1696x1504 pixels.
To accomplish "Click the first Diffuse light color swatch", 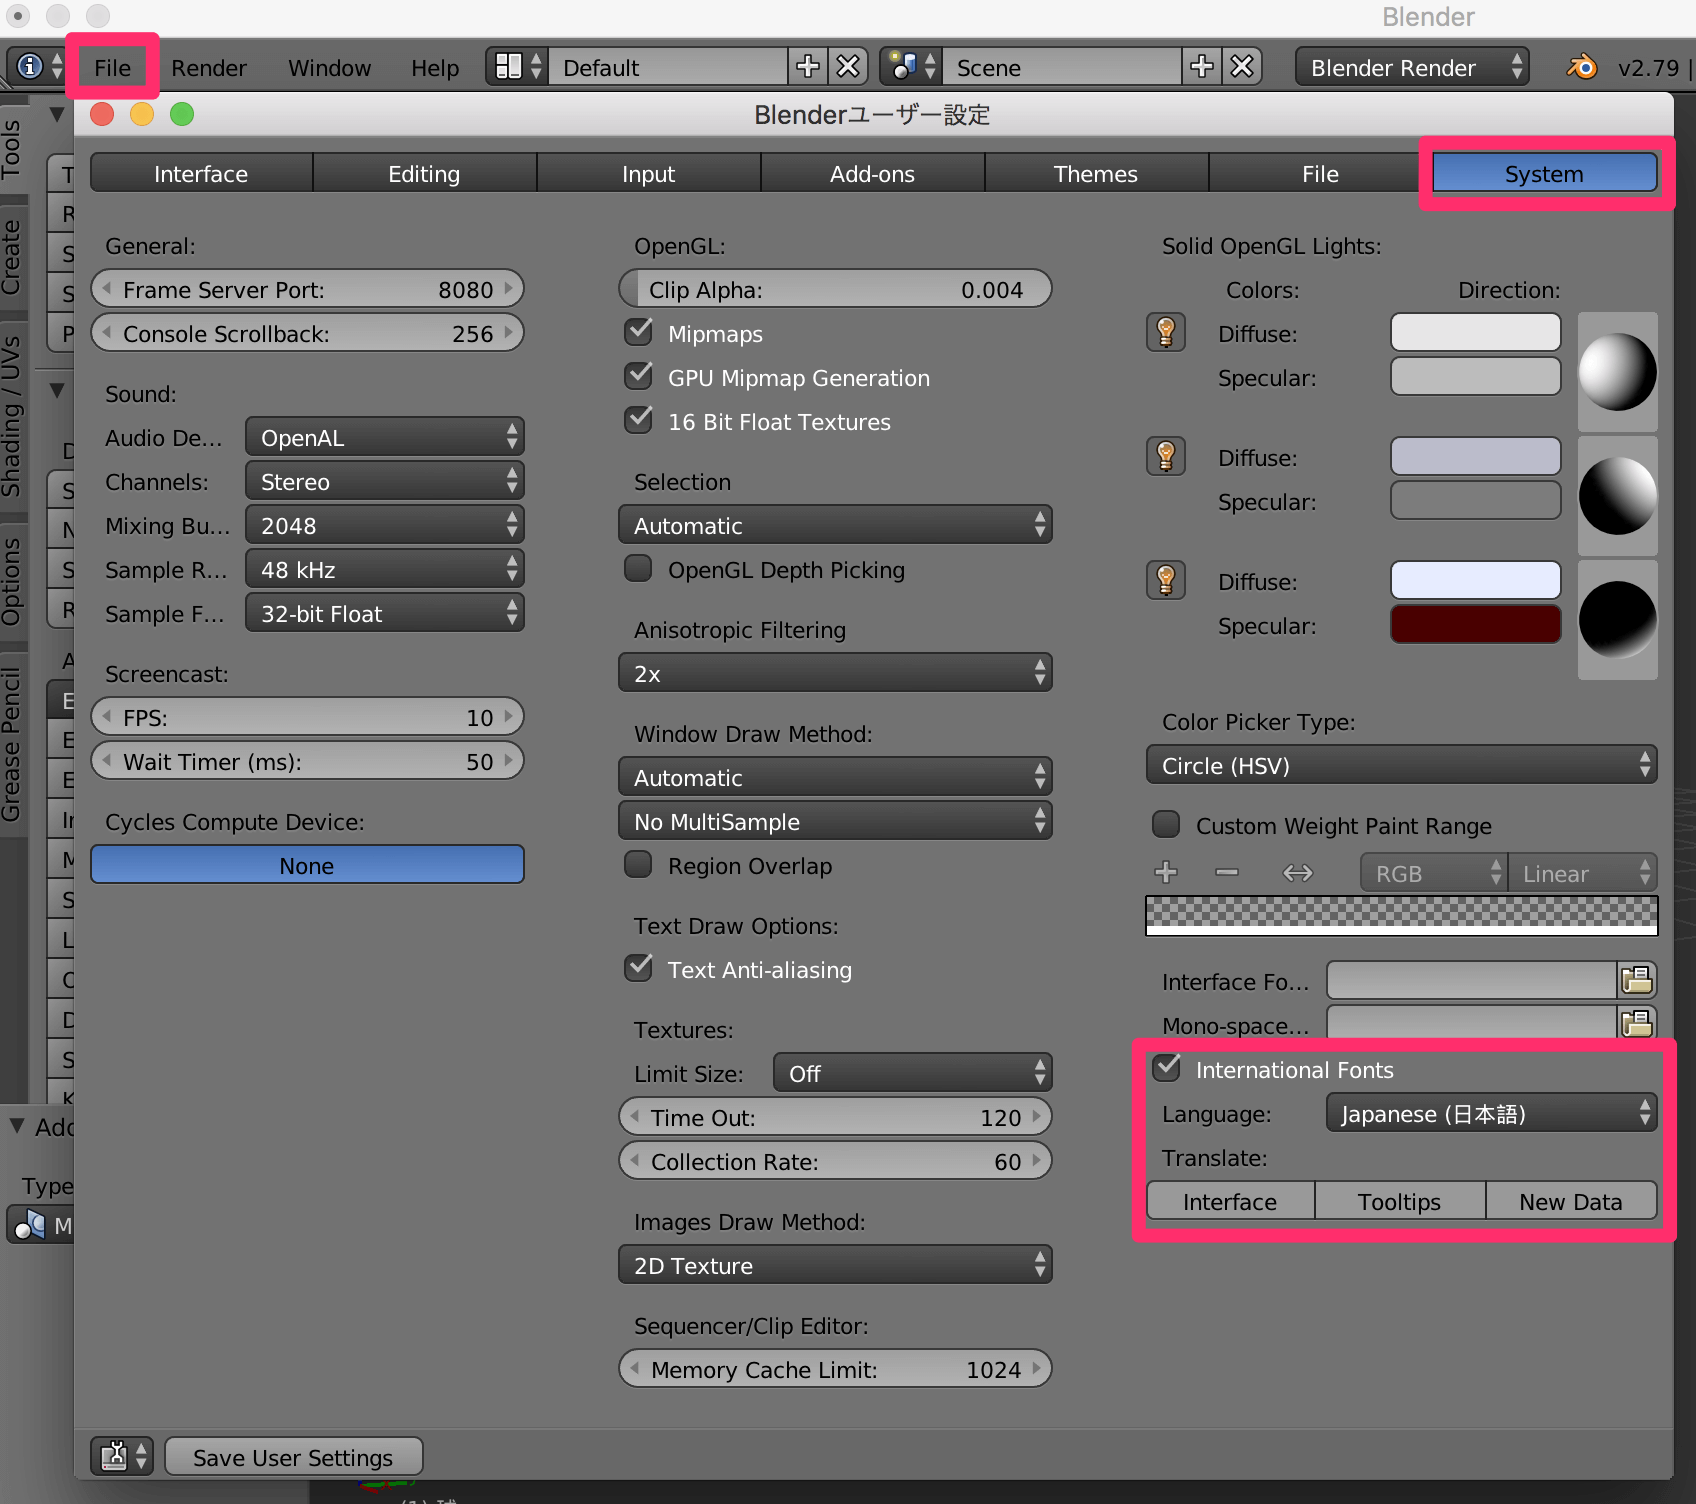I will tap(1475, 332).
